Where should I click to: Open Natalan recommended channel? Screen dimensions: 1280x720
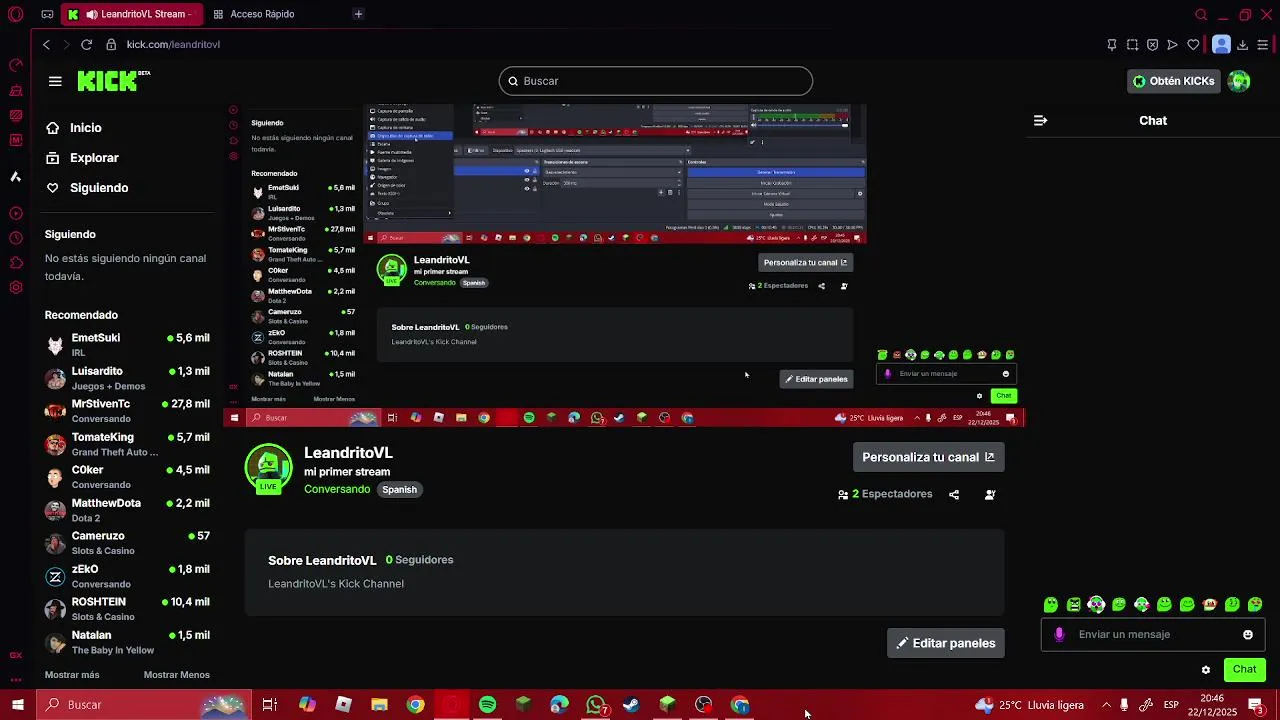[127, 642]
